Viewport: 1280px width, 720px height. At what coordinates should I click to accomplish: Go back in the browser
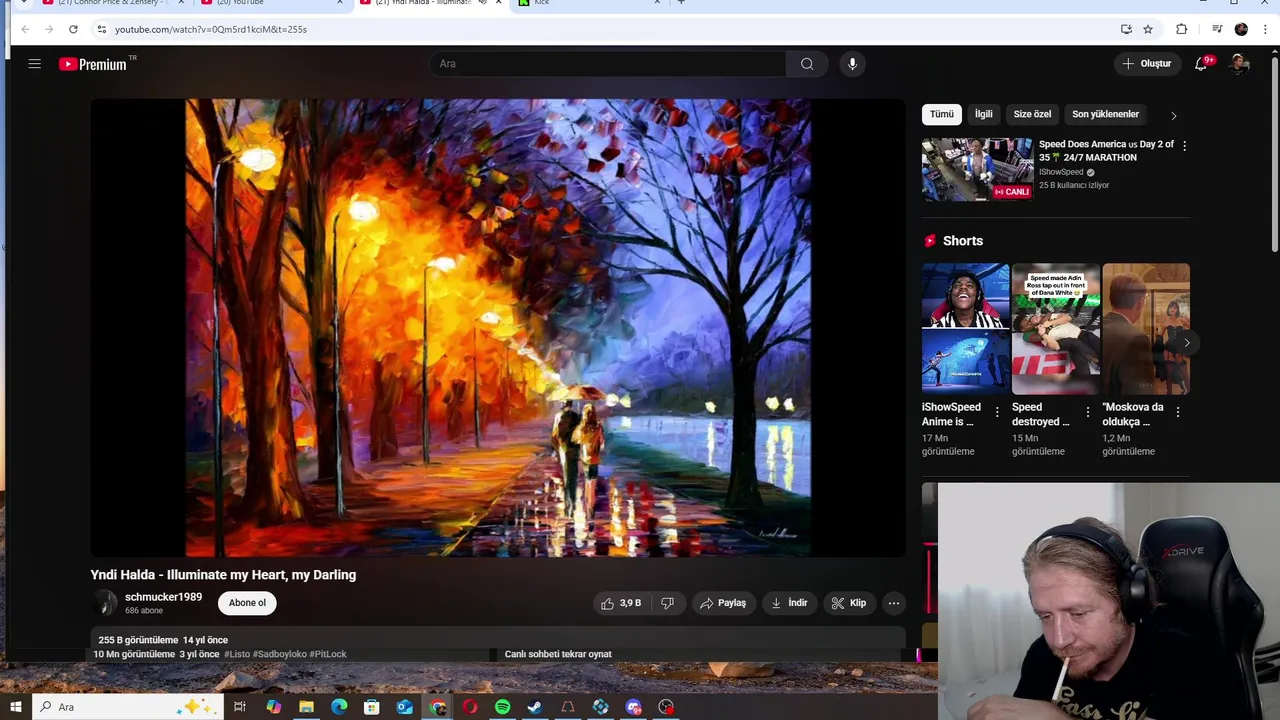[x=25, y=29]
